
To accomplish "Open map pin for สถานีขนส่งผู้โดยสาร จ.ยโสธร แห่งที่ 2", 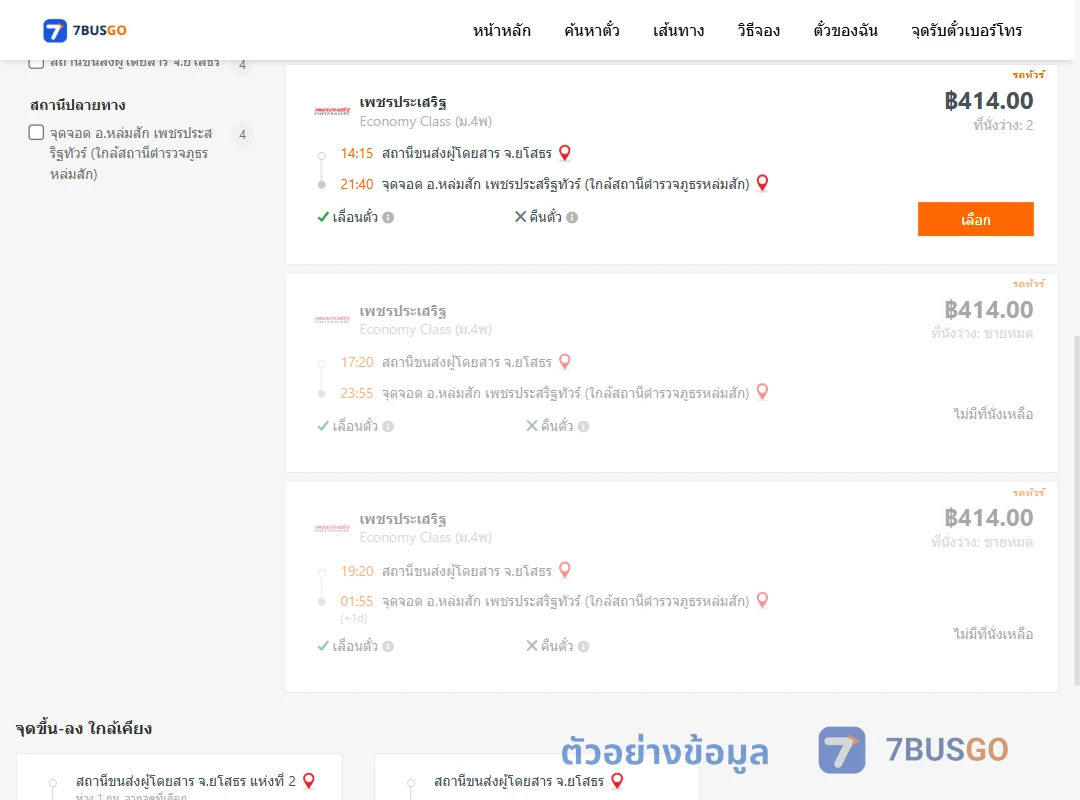I will coord(309,781).
